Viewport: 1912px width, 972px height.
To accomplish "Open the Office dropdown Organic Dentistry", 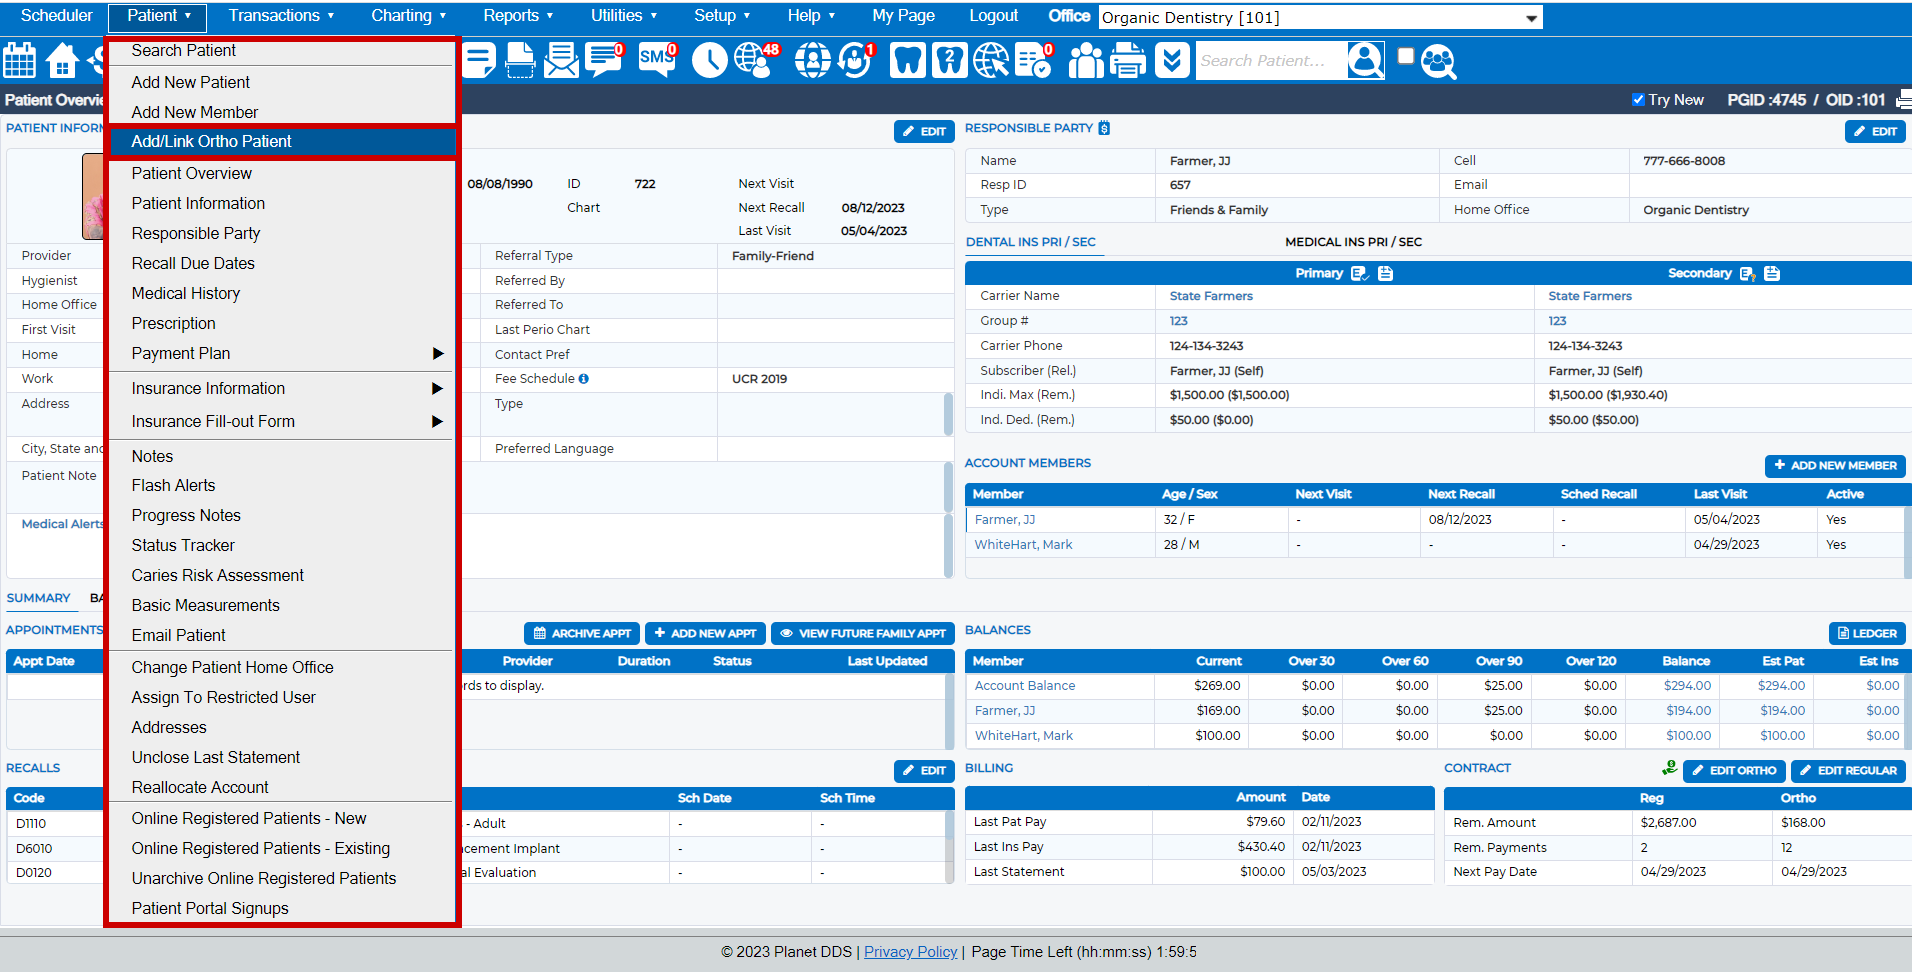I will click(1320, 17).
